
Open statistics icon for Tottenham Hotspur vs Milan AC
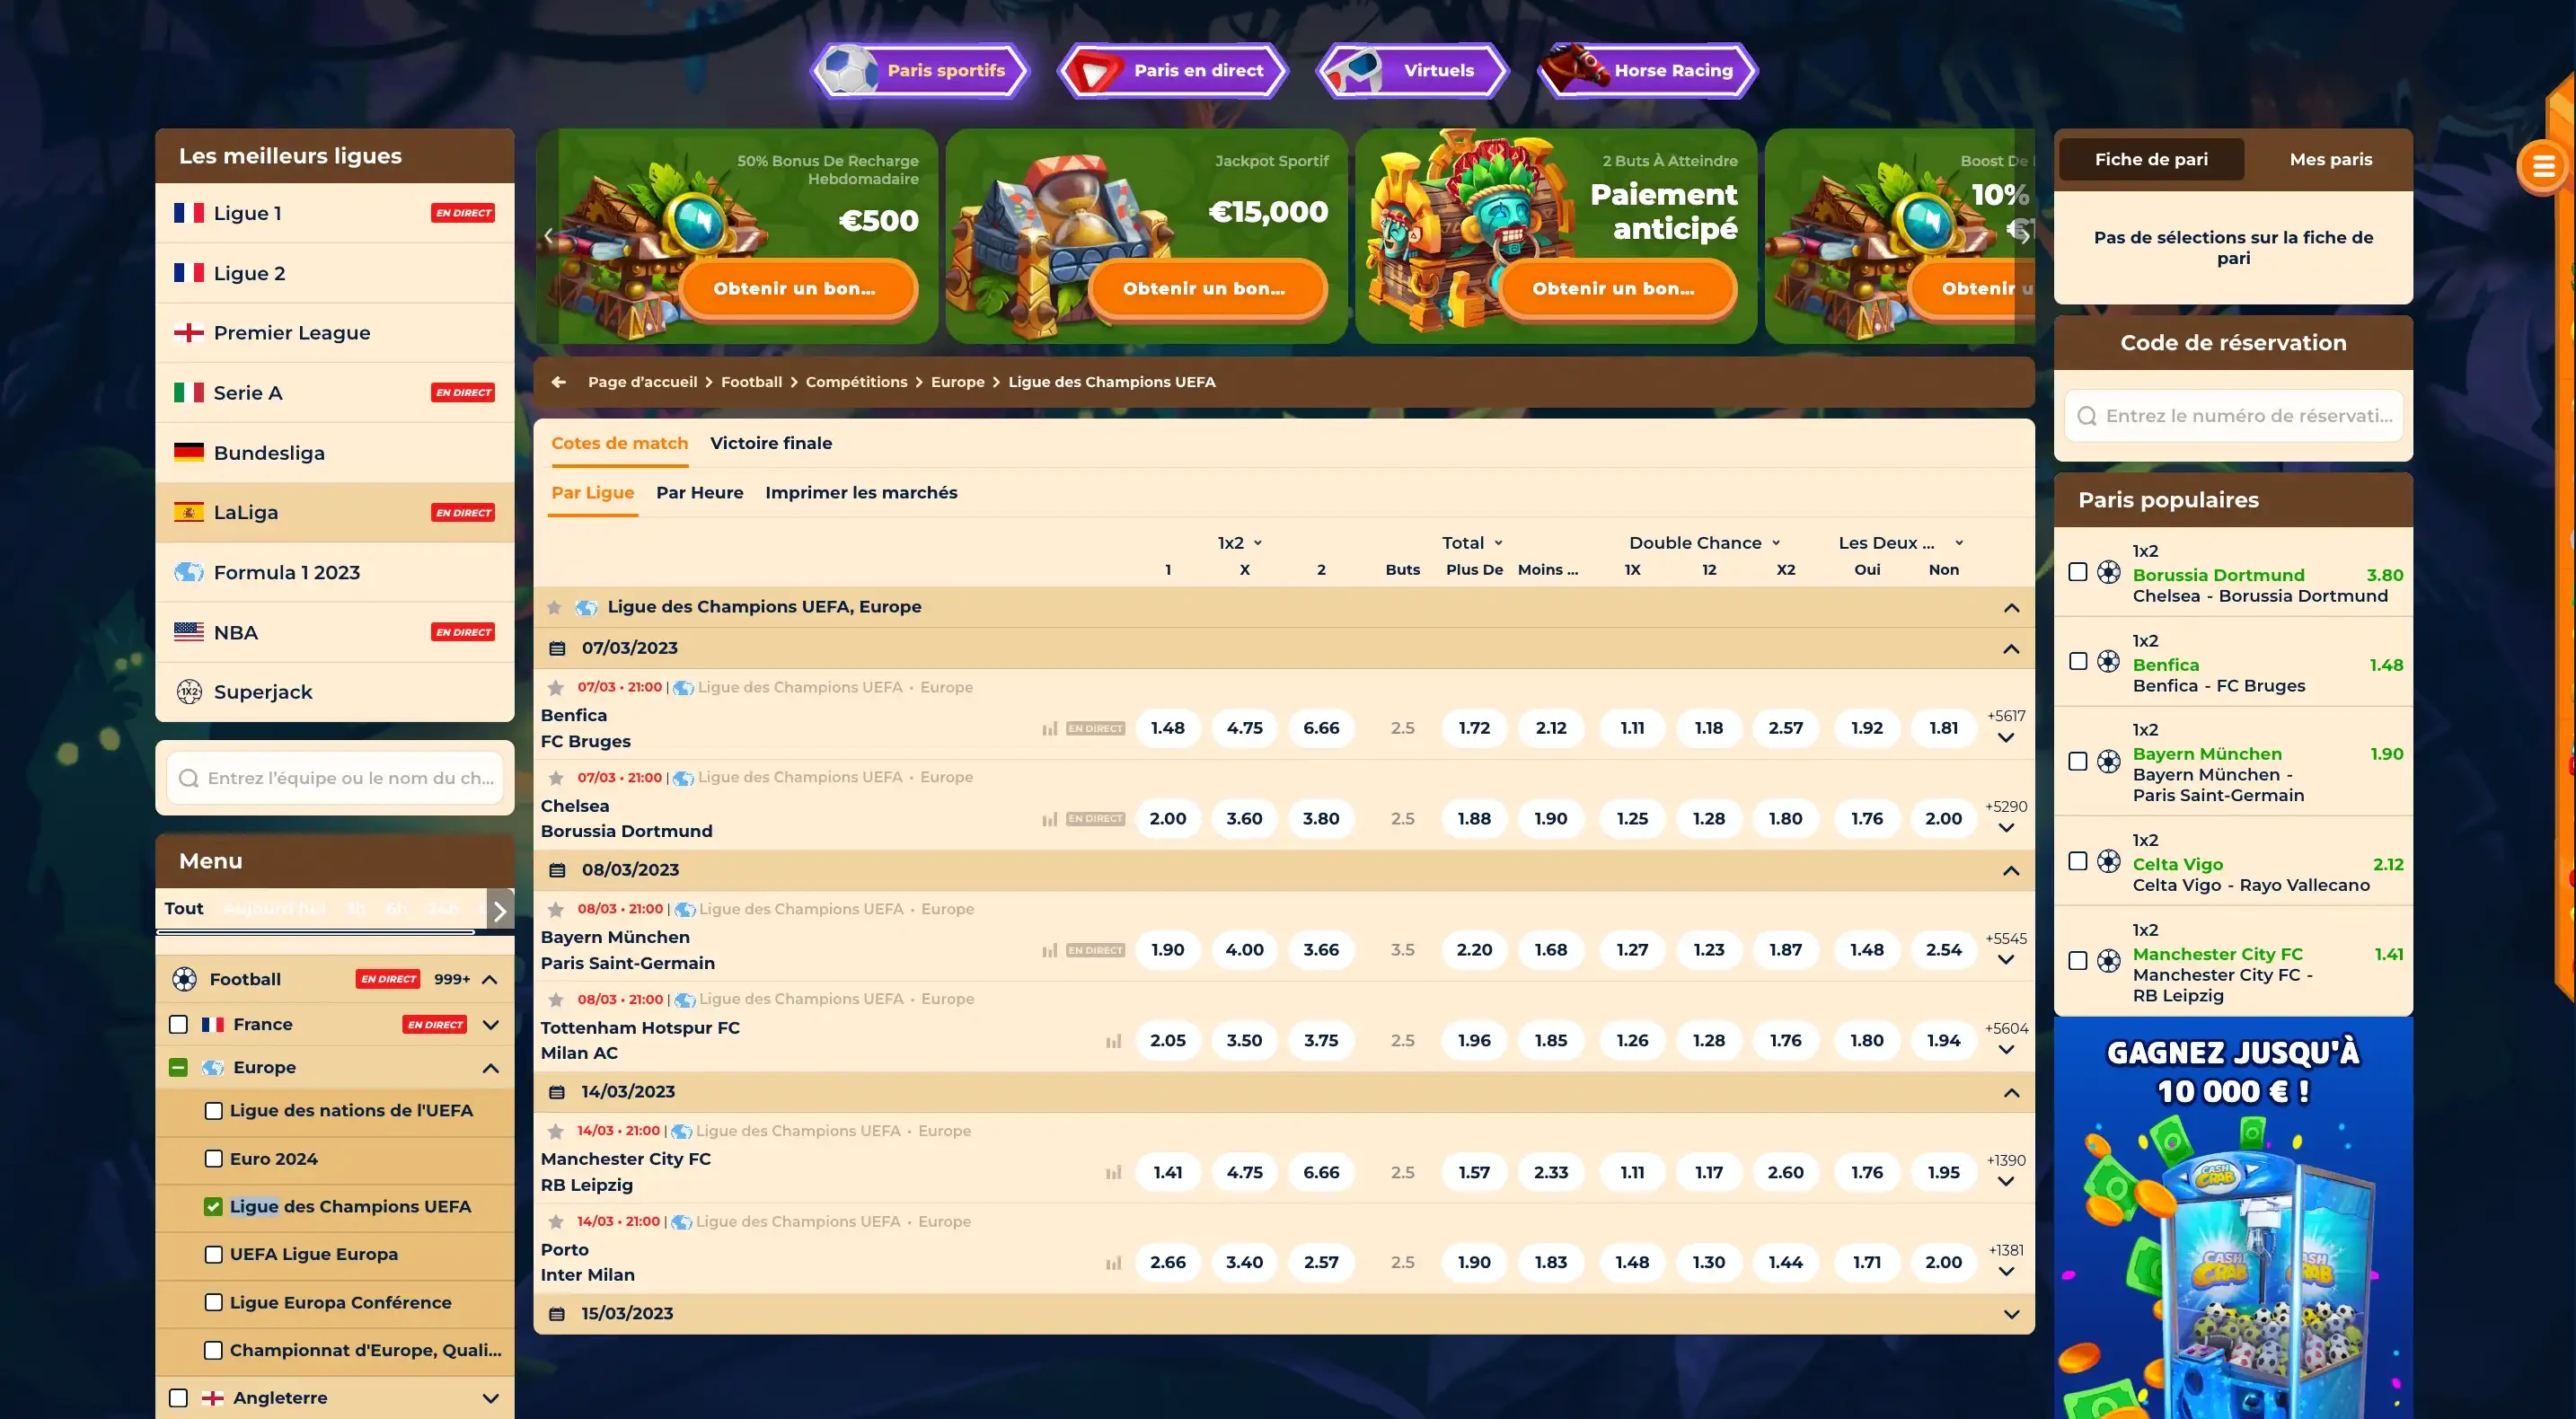1113,1041
